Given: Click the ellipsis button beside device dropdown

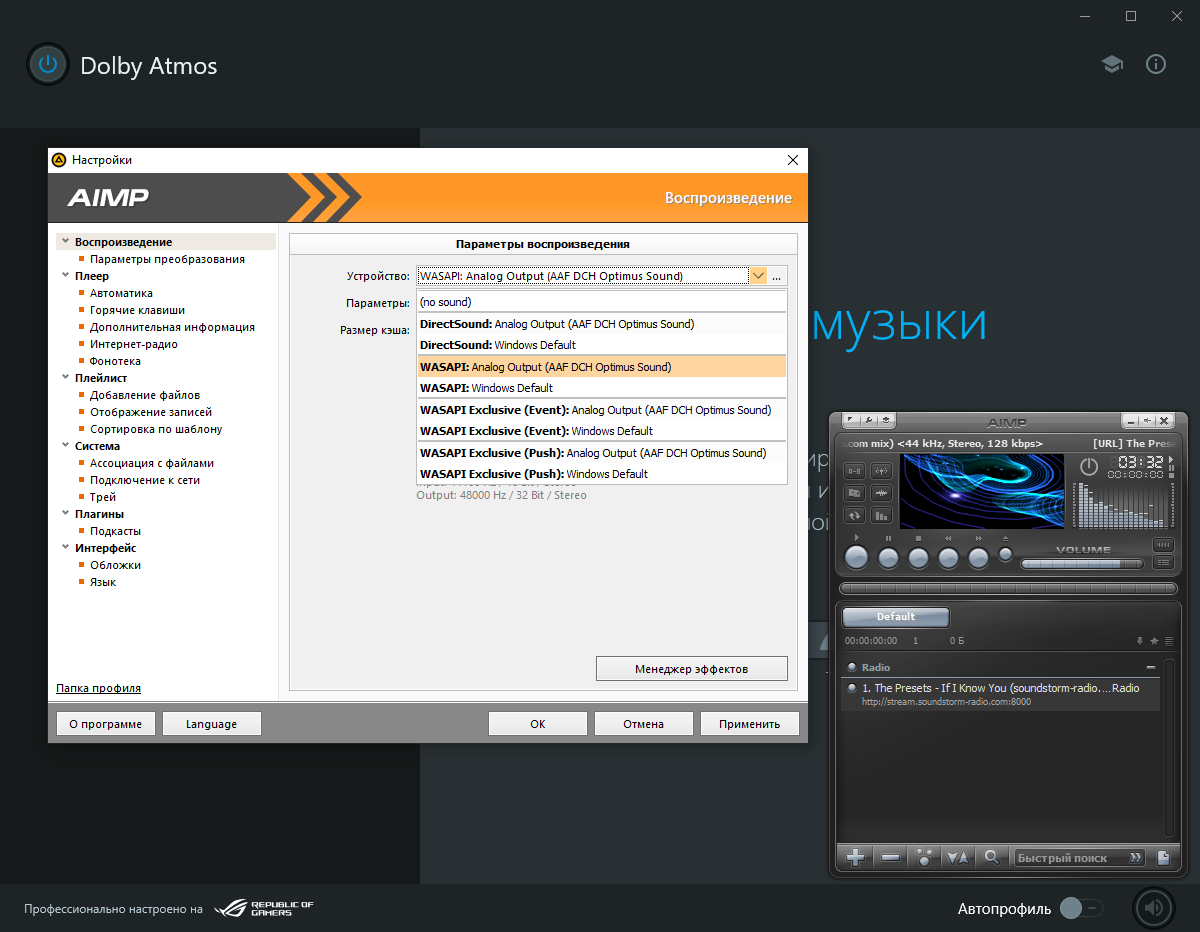Looking at the screenshot, I should click(x=778, y=276).
